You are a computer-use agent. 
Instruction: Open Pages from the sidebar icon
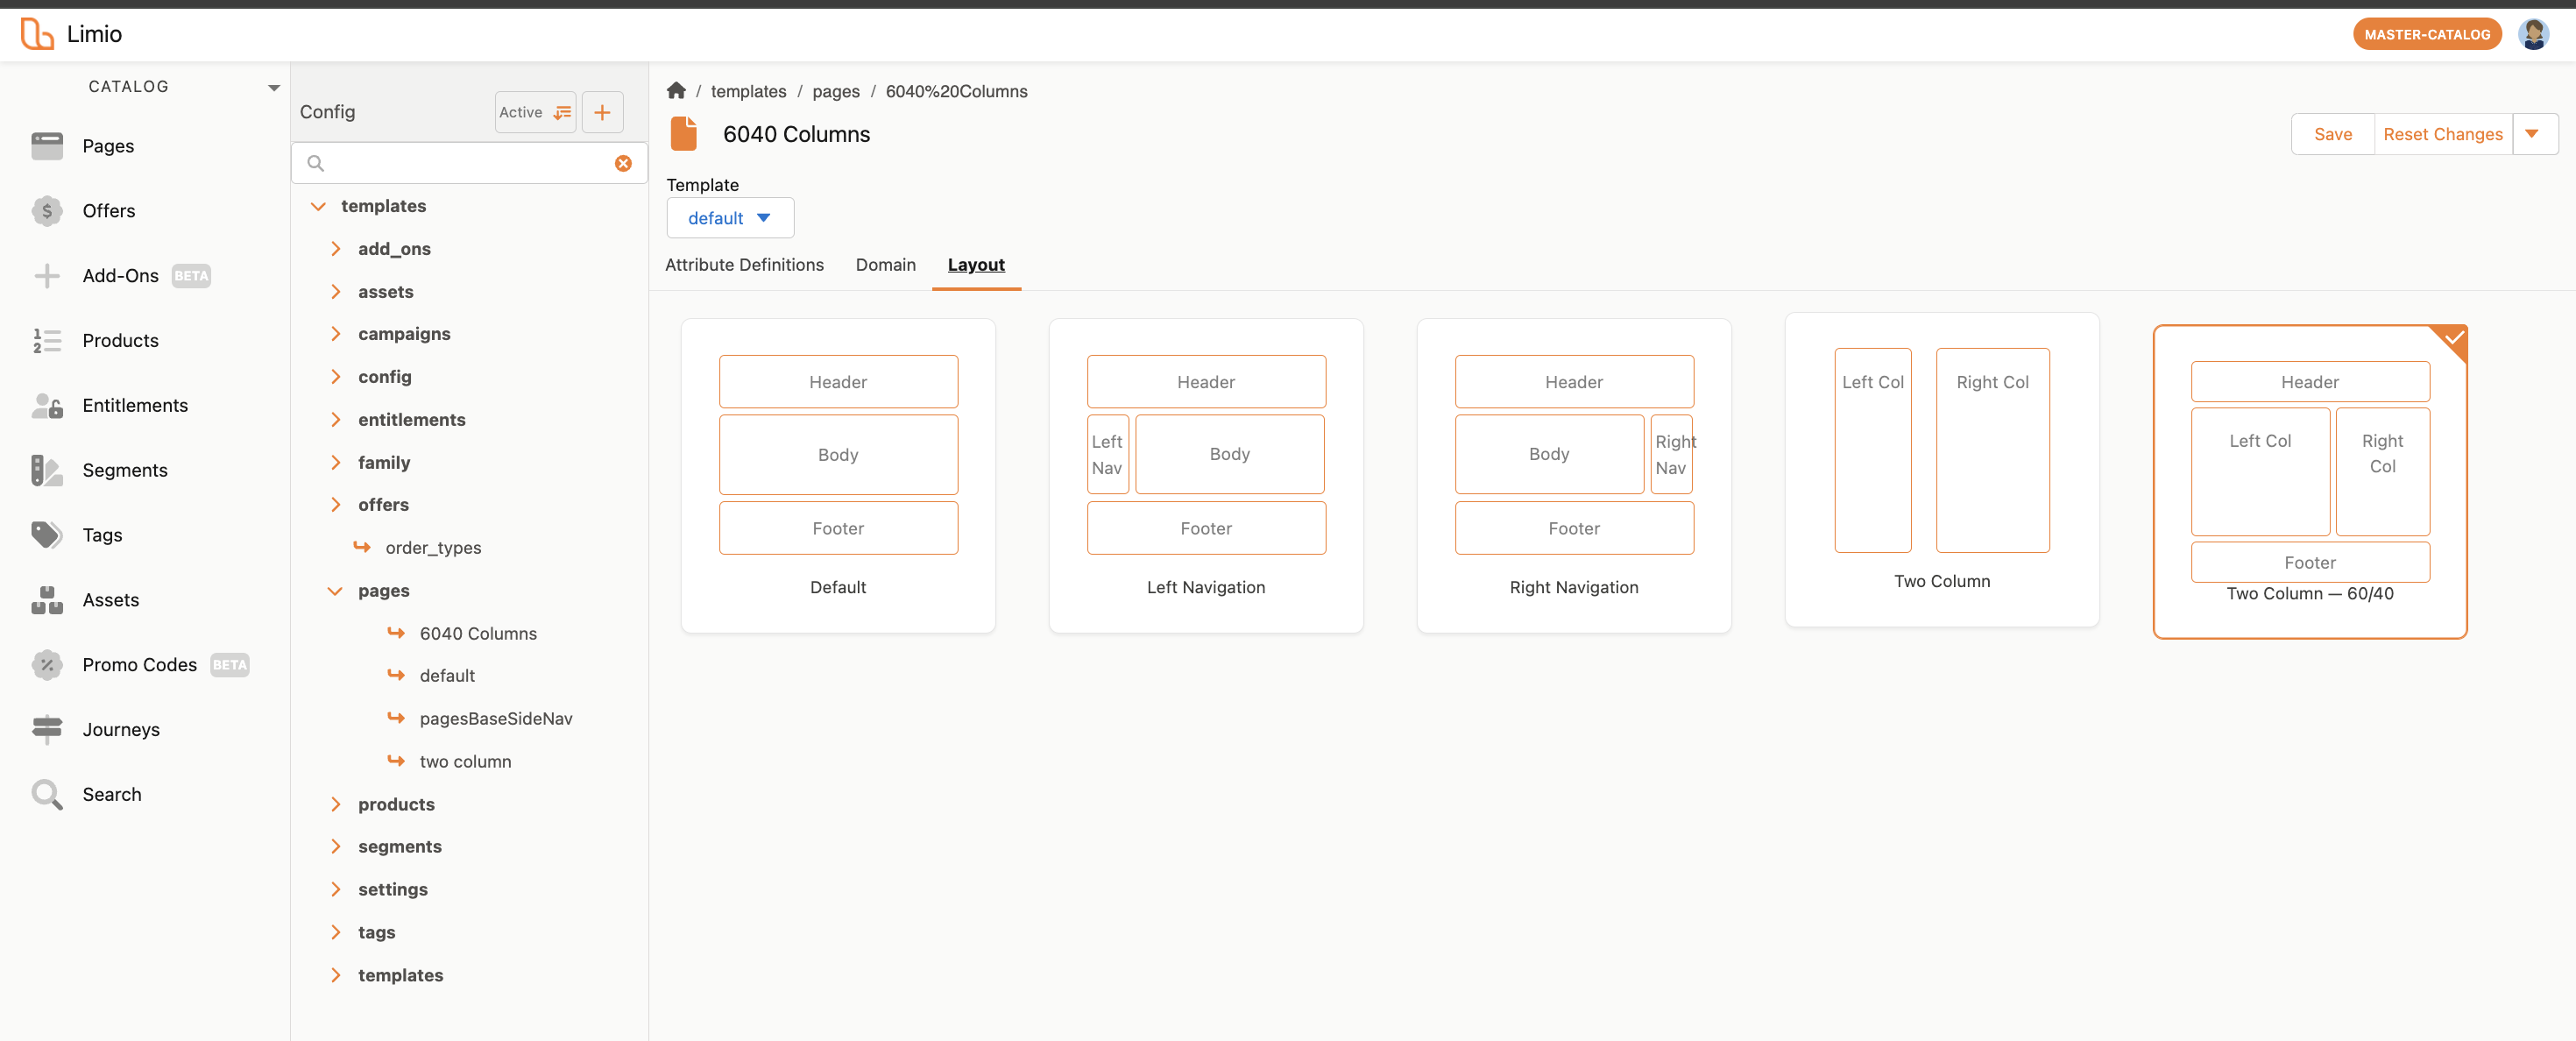click(47, 146)
